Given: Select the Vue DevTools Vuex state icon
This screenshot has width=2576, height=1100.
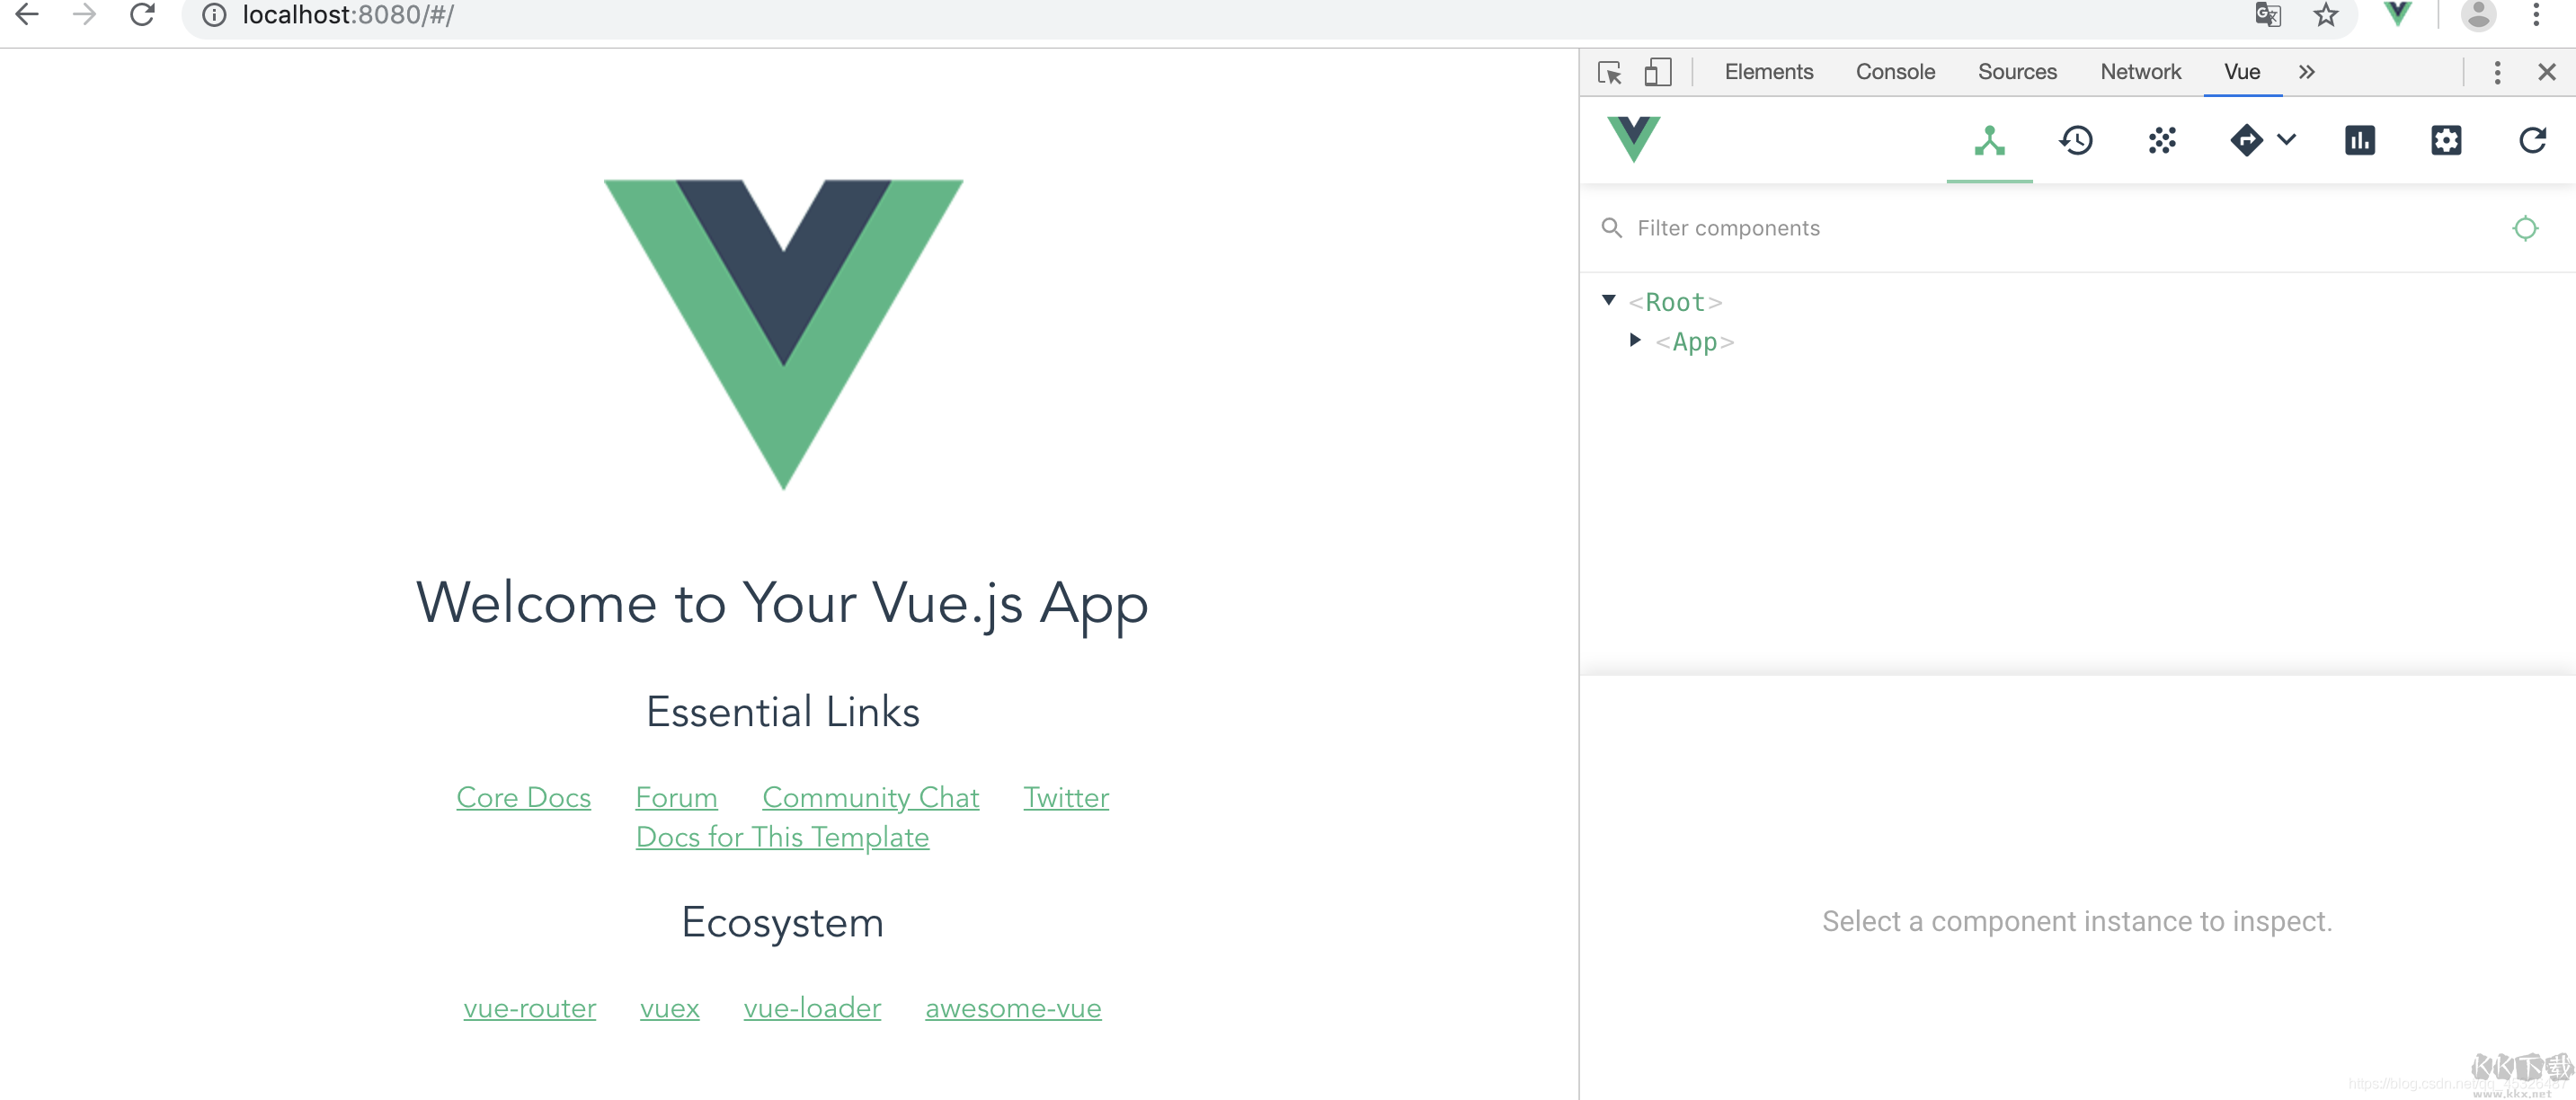Looking at the screenshot, I should [2076, 139].
